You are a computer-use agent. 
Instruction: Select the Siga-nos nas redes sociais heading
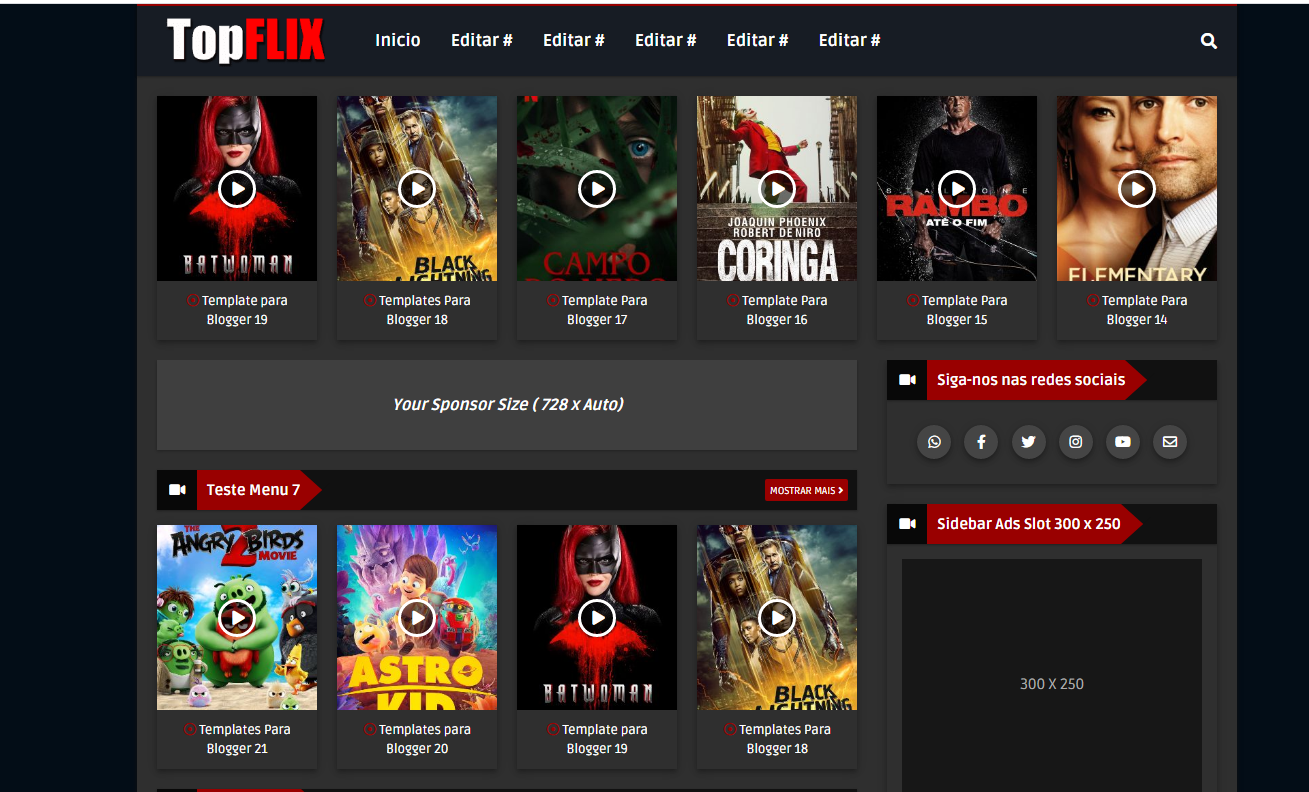click(x=1031, y=380)
